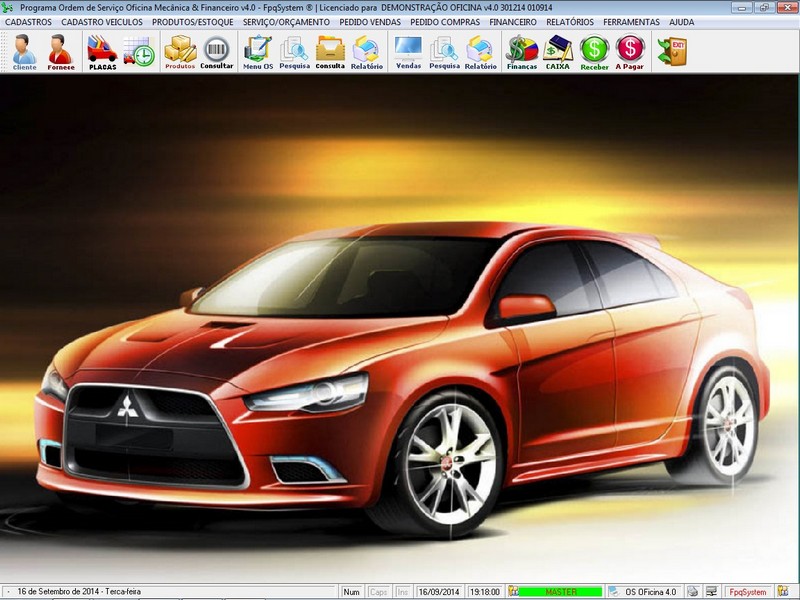Screen dimensions: 800x600
Task: Open the SERVIÇO/ORÇAMENTO menu
Action: tap(286, 22)
